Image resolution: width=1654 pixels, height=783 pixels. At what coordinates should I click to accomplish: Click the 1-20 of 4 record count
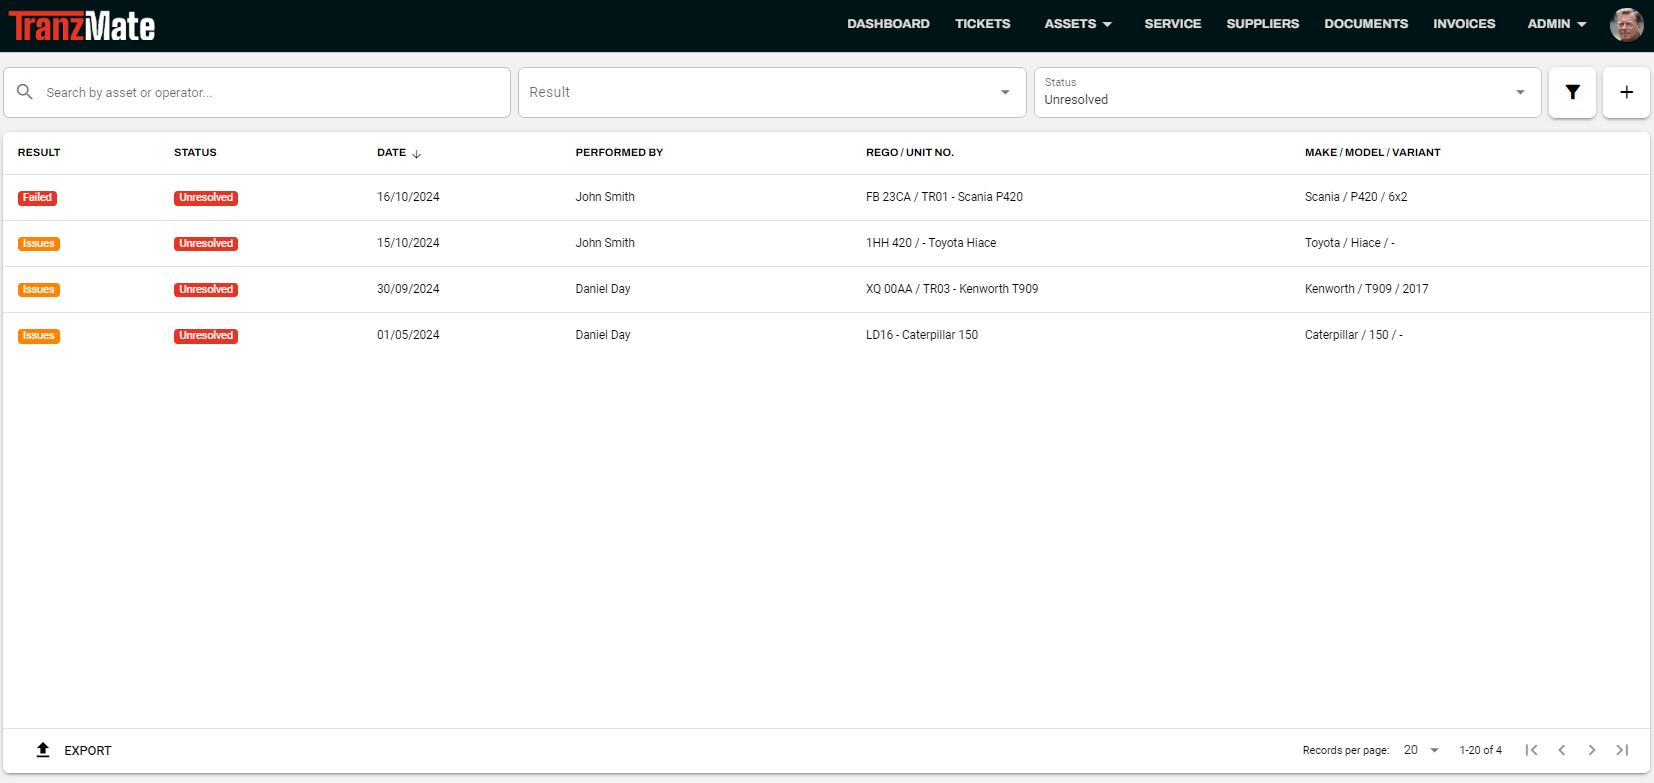(x=1480, y=750)
